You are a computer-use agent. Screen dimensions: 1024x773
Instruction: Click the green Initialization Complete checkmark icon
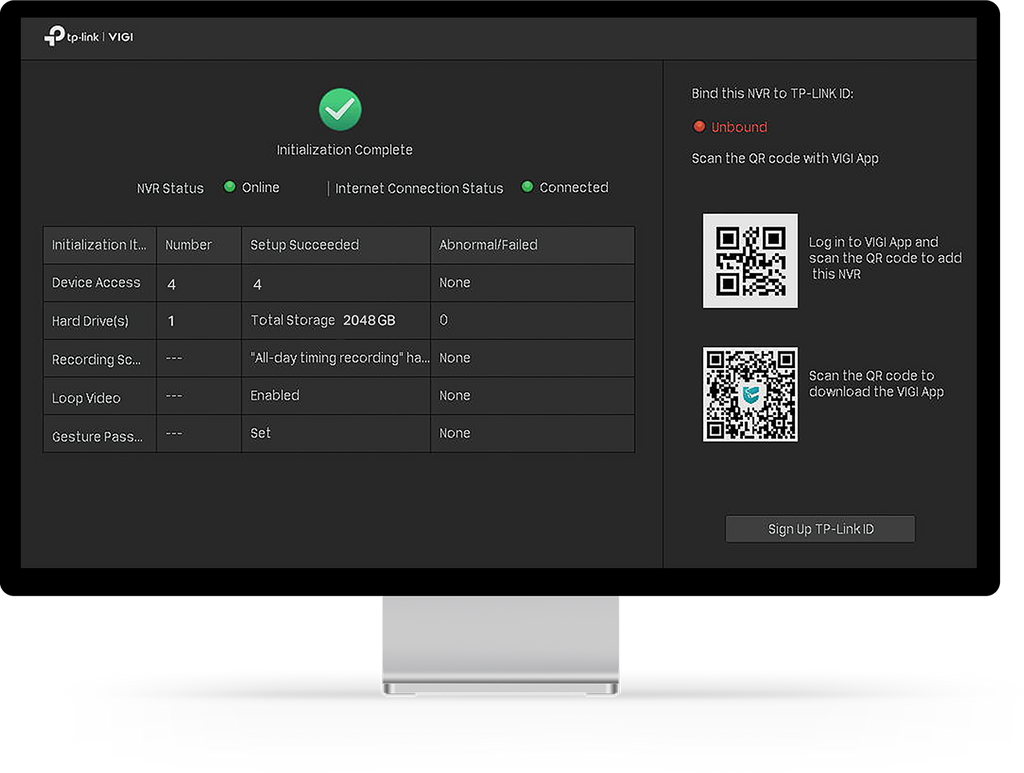pyautogui.click(x=340, y=109)
